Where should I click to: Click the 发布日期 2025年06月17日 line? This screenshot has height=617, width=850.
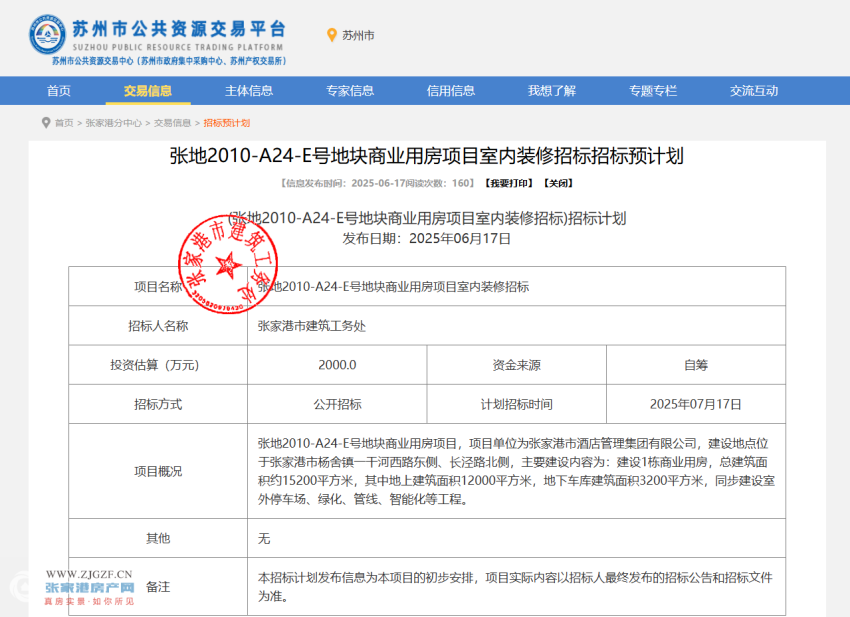tap(427, 239)
